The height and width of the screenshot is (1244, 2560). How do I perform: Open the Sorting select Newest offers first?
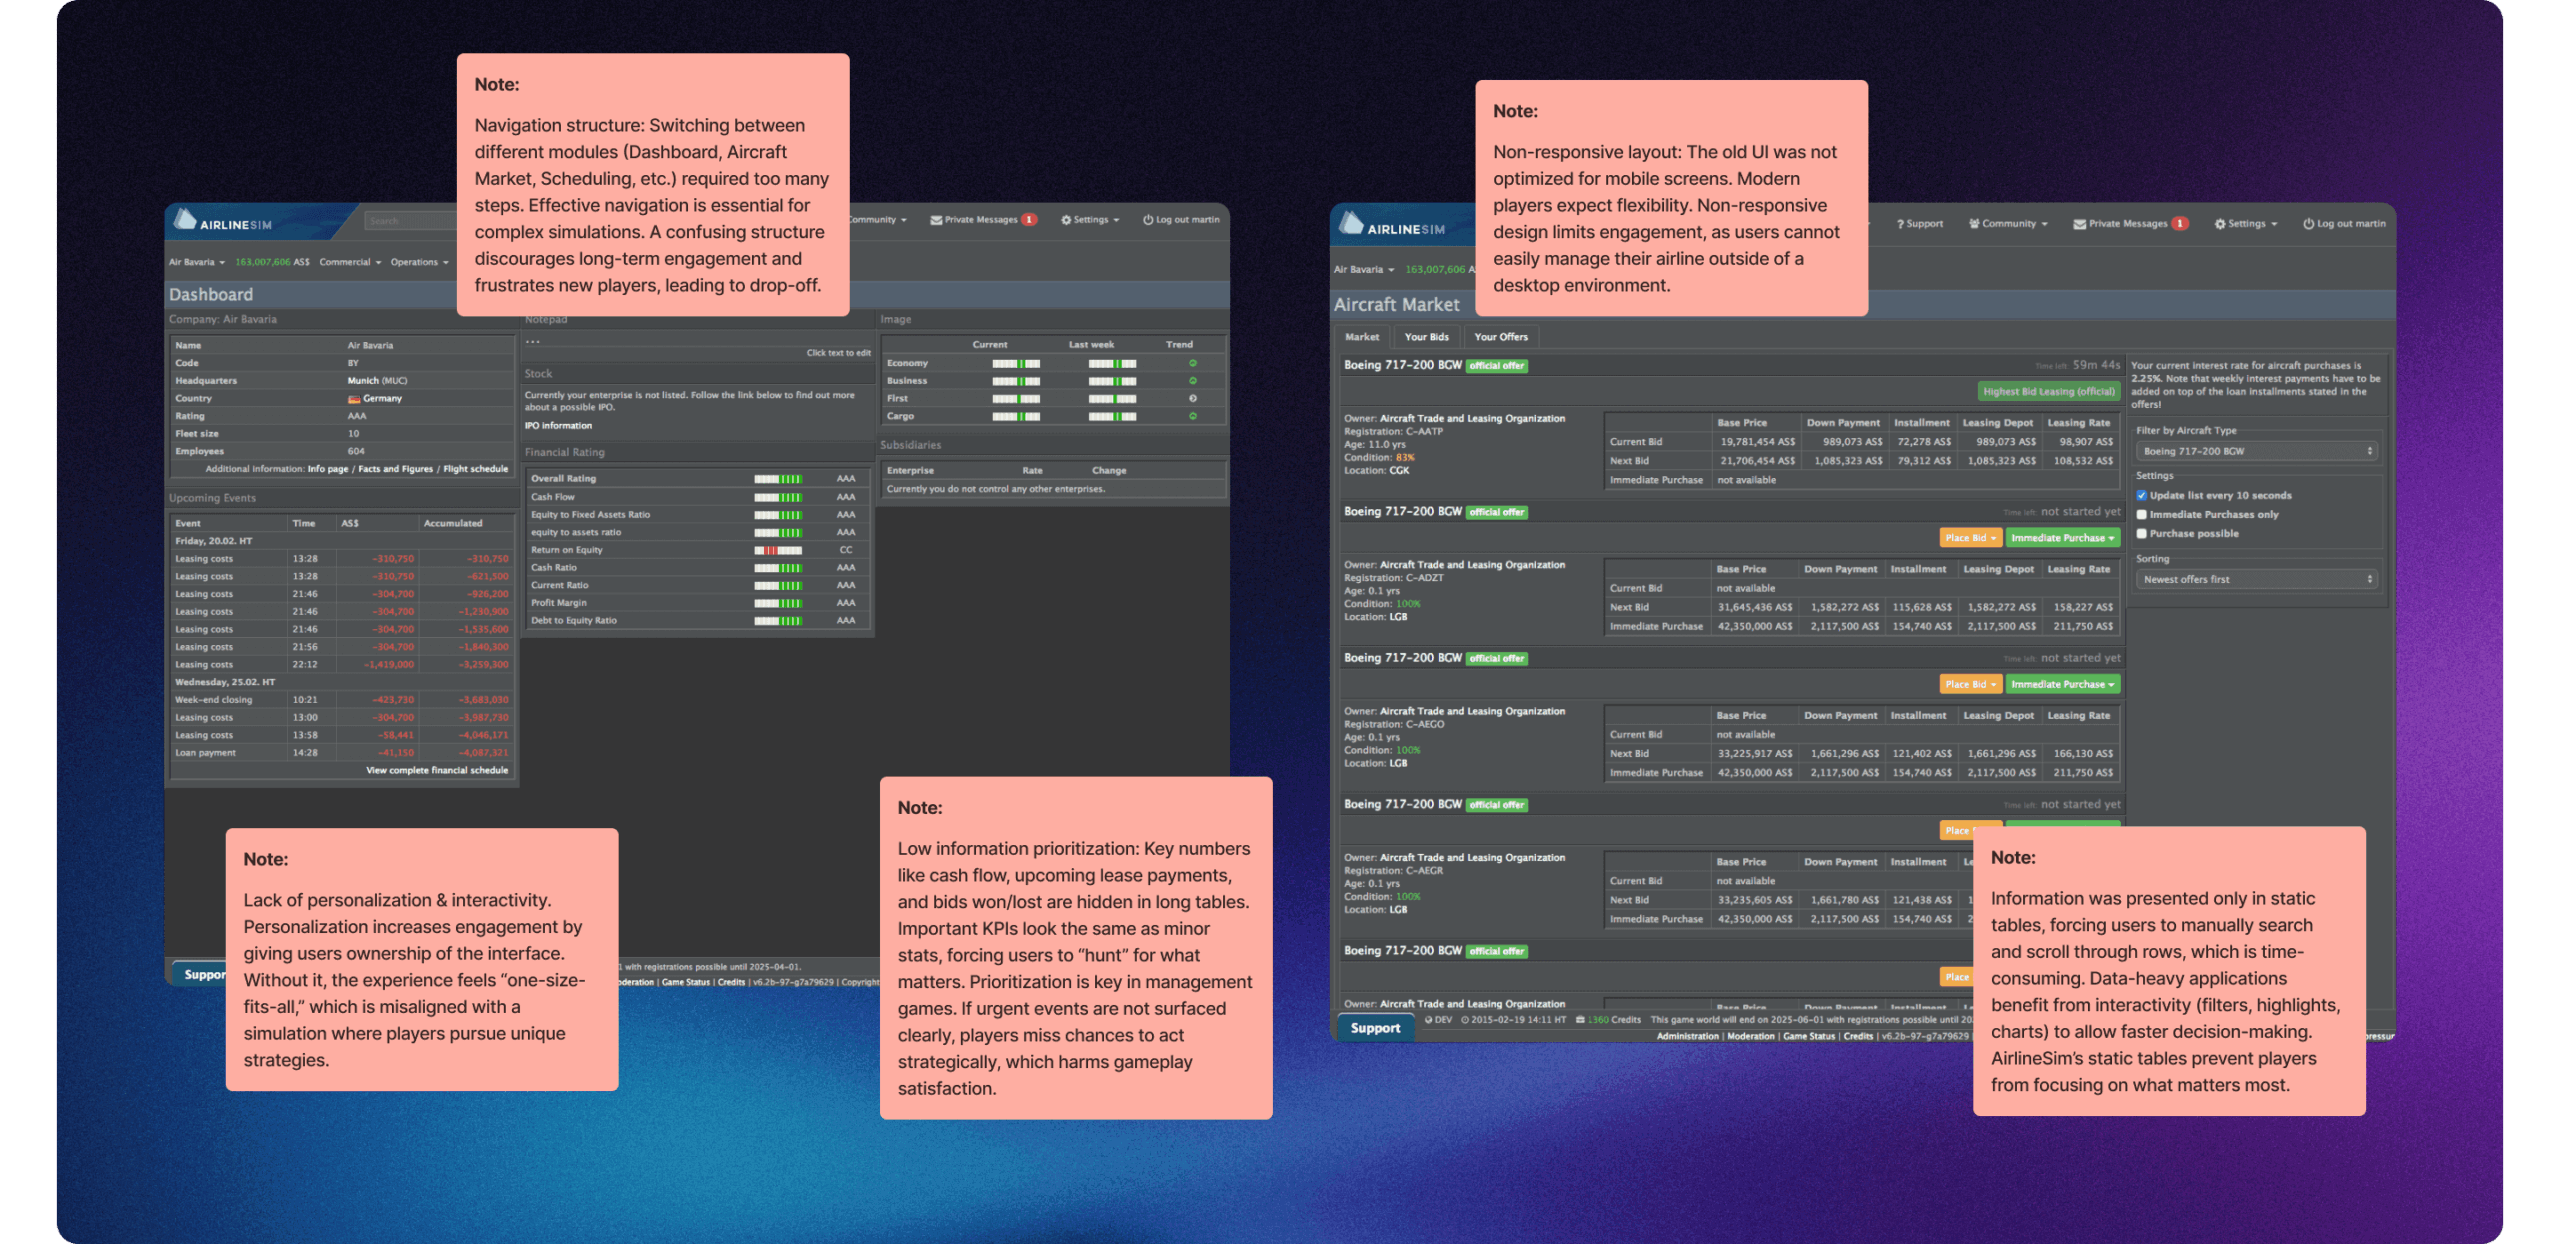2257,579
